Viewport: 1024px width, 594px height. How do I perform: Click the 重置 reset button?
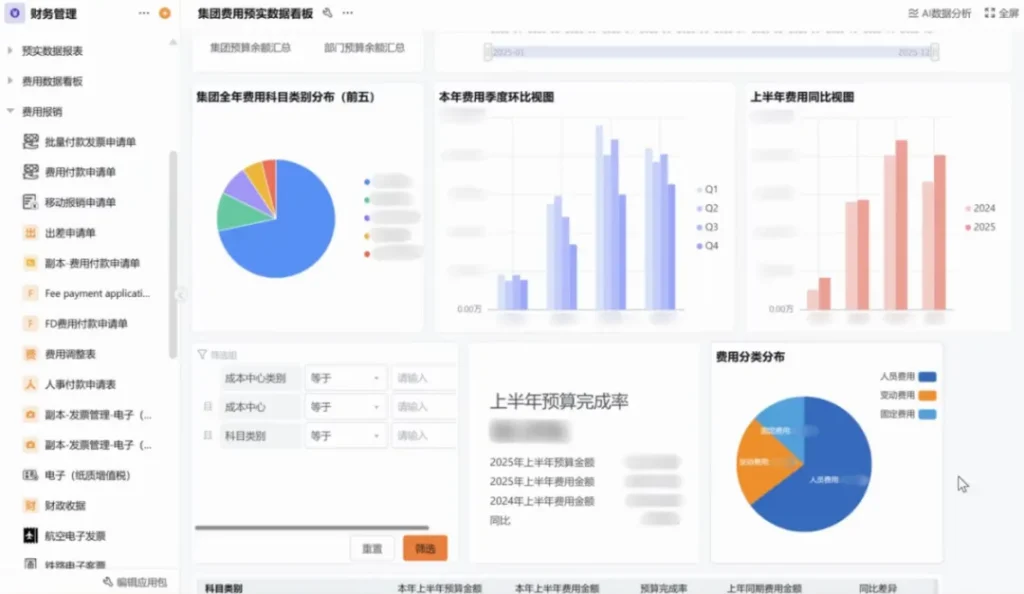pyautogui.click(x=372, y=548)
